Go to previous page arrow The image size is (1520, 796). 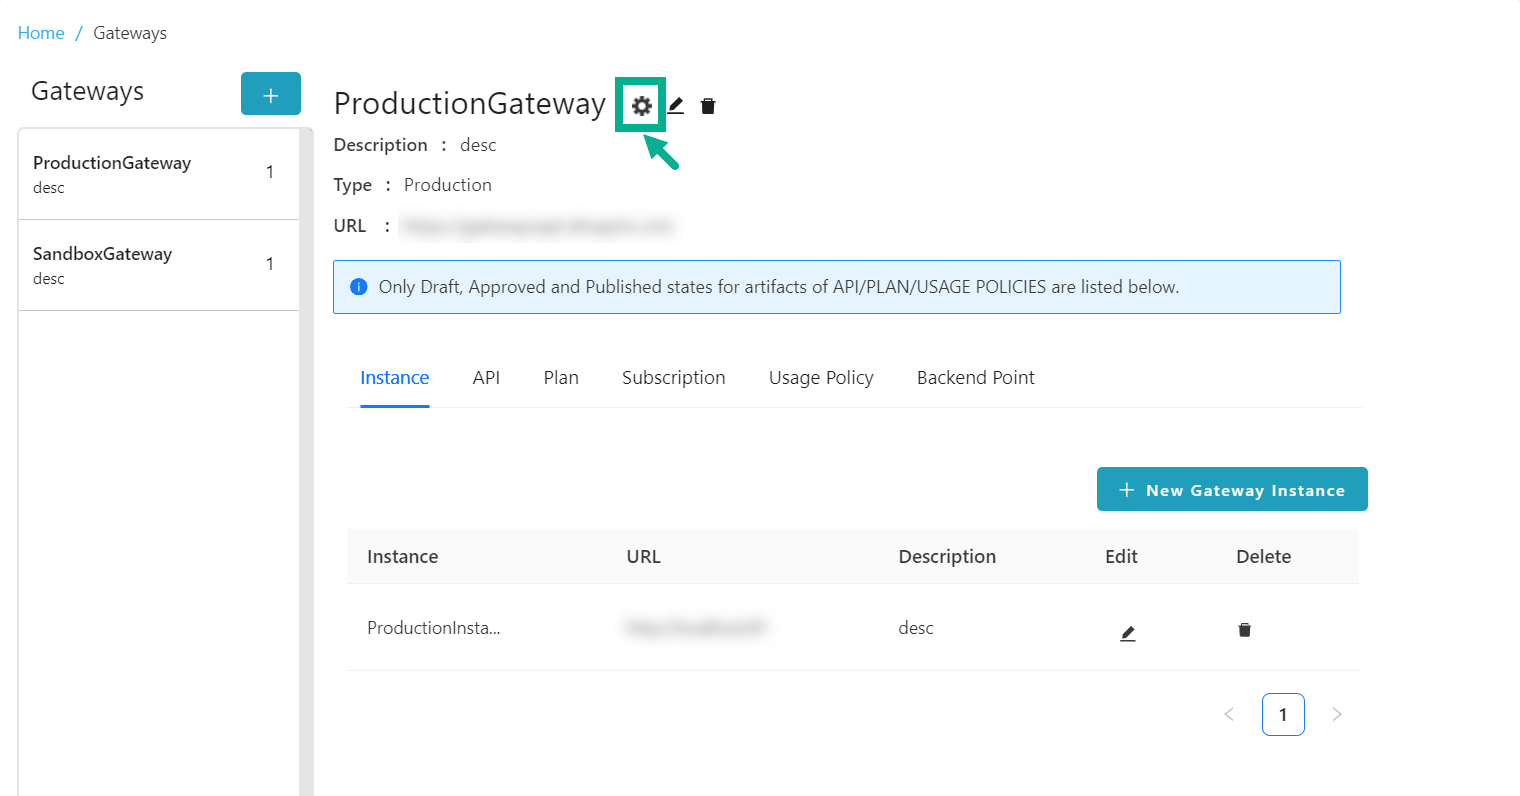tap(1229, 714)
